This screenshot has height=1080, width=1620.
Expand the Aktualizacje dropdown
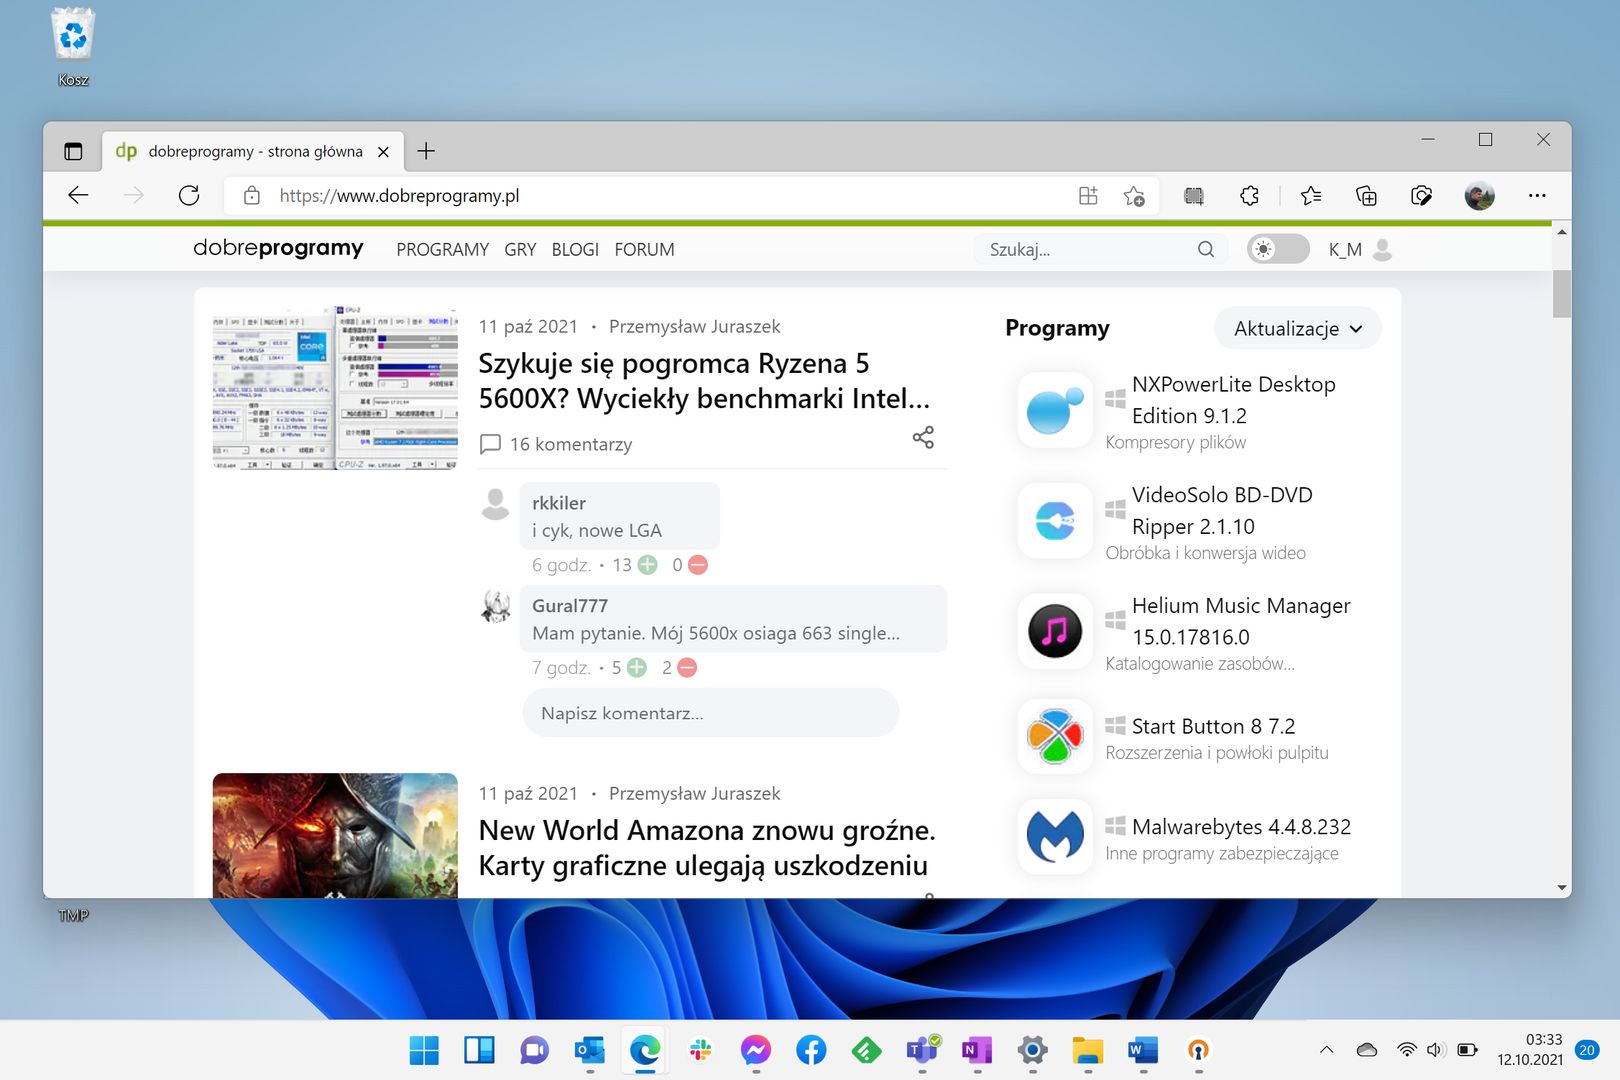click(1298, 329)
